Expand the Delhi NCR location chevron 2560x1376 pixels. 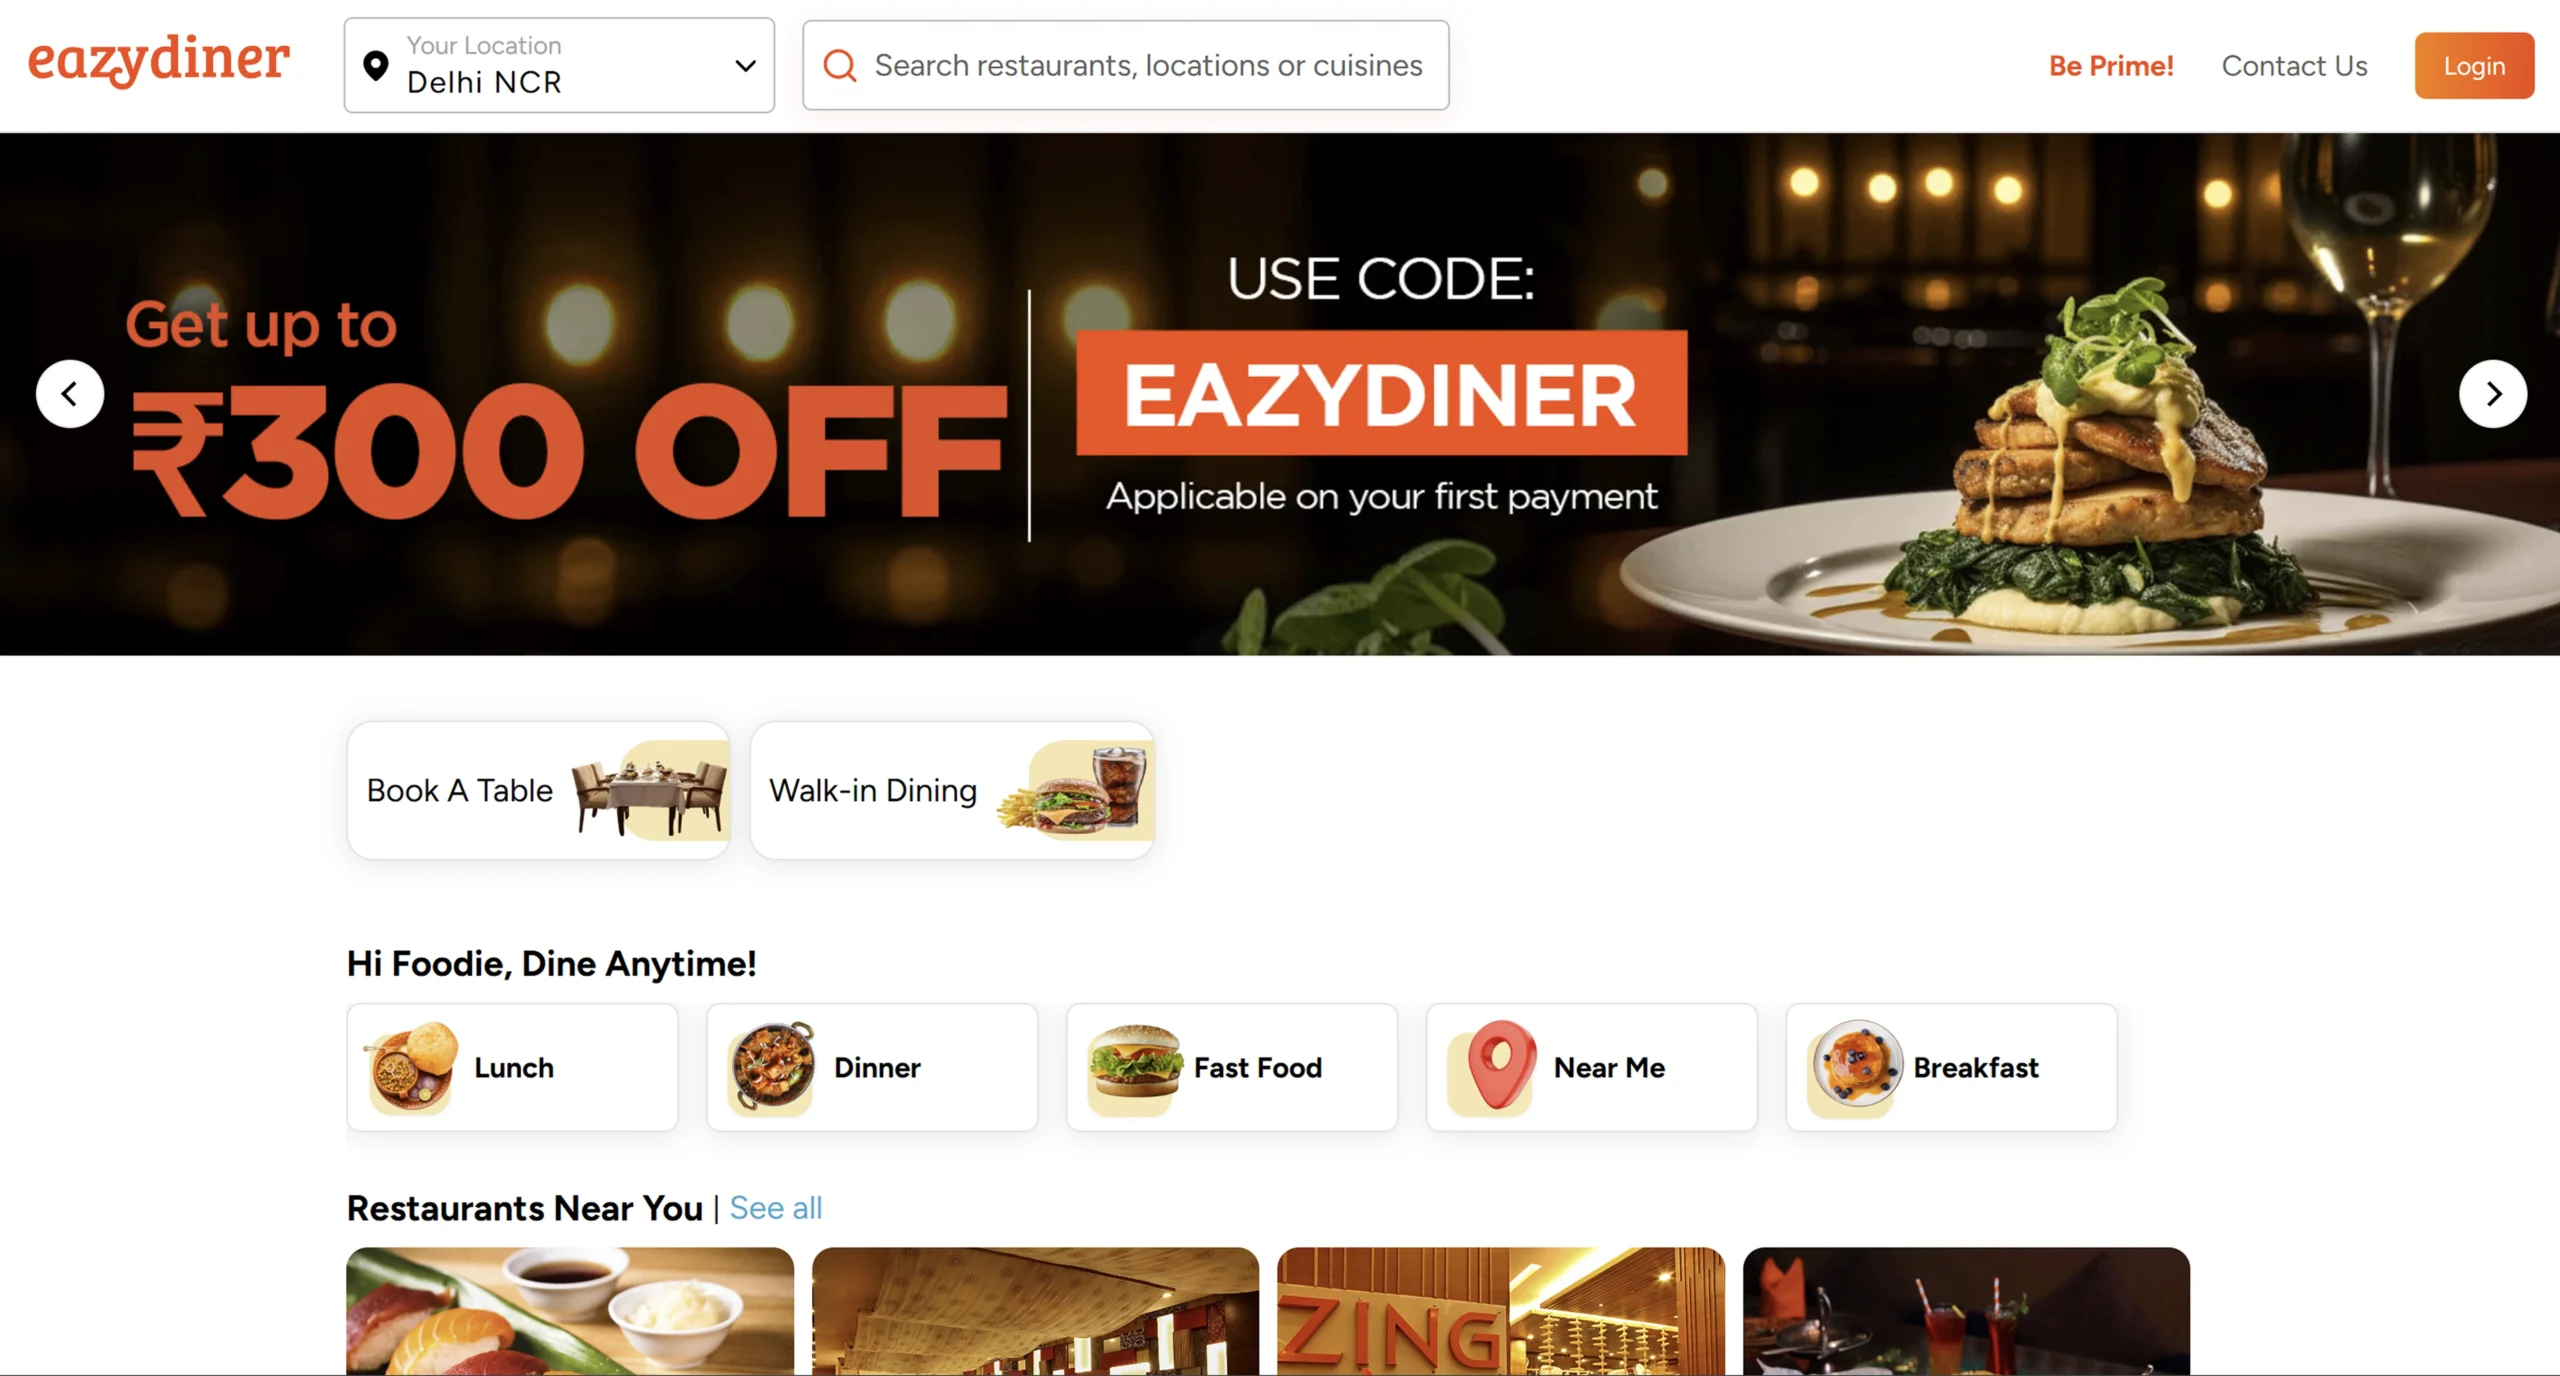pyautogui.click(x=745, y=66)
